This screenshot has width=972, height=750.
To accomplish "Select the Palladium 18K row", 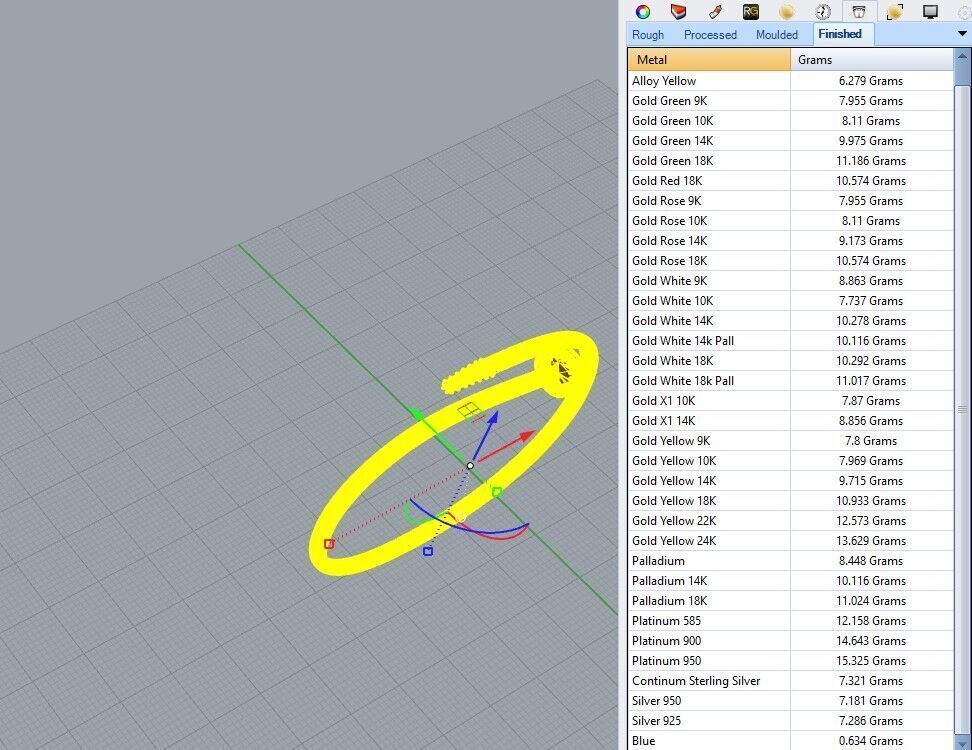I will coord(790,601).
